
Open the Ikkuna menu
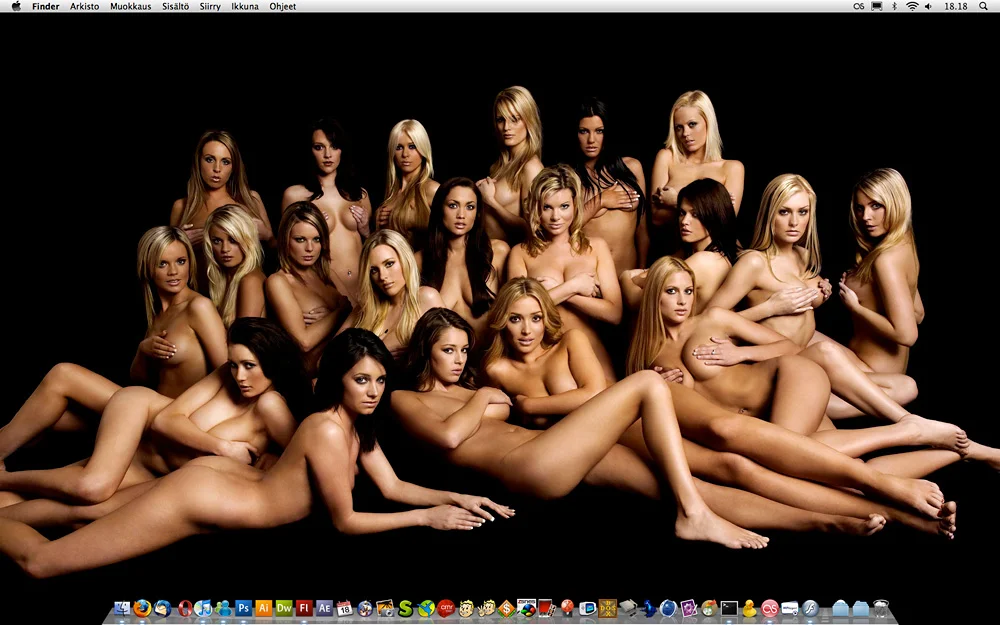point(244,6)
